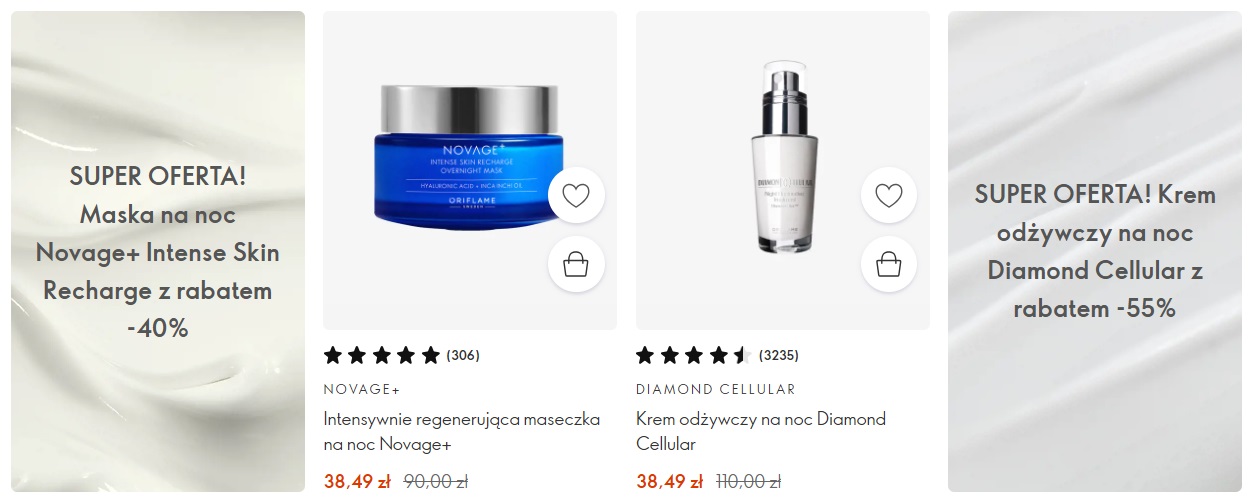The width and height of the screenshot is (1254, 501).
Task: Select the Novage+ mask -40% super oferta banner
Action: coord(158,252)
